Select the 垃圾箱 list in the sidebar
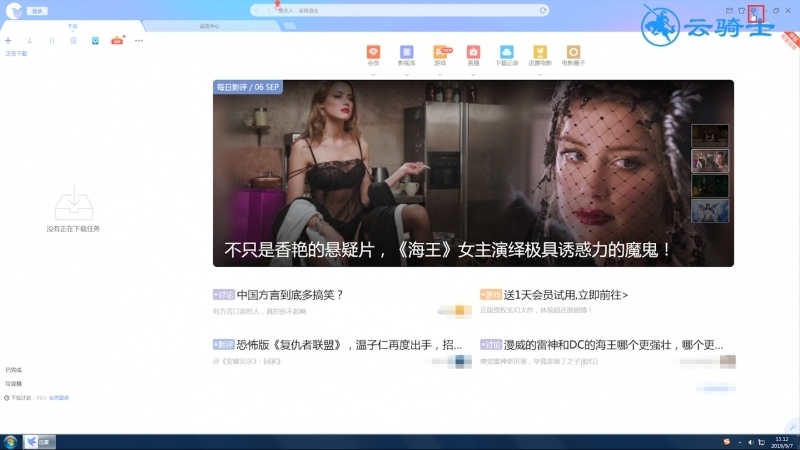The image size is (800, 450). [14, 384]
